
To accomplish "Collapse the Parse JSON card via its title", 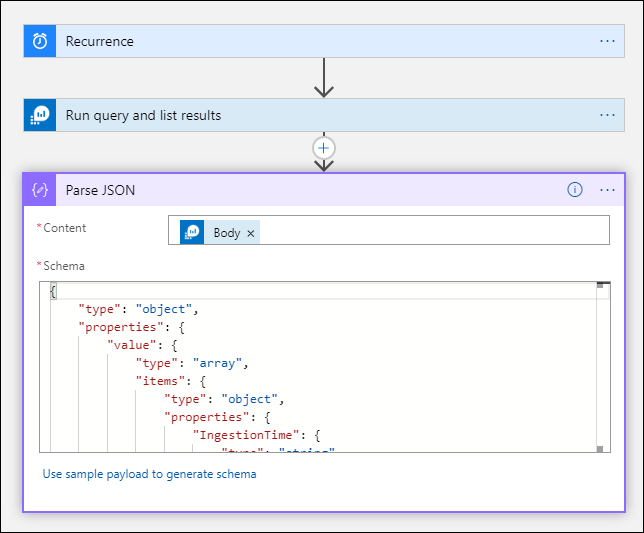I will tap(100, 190).
